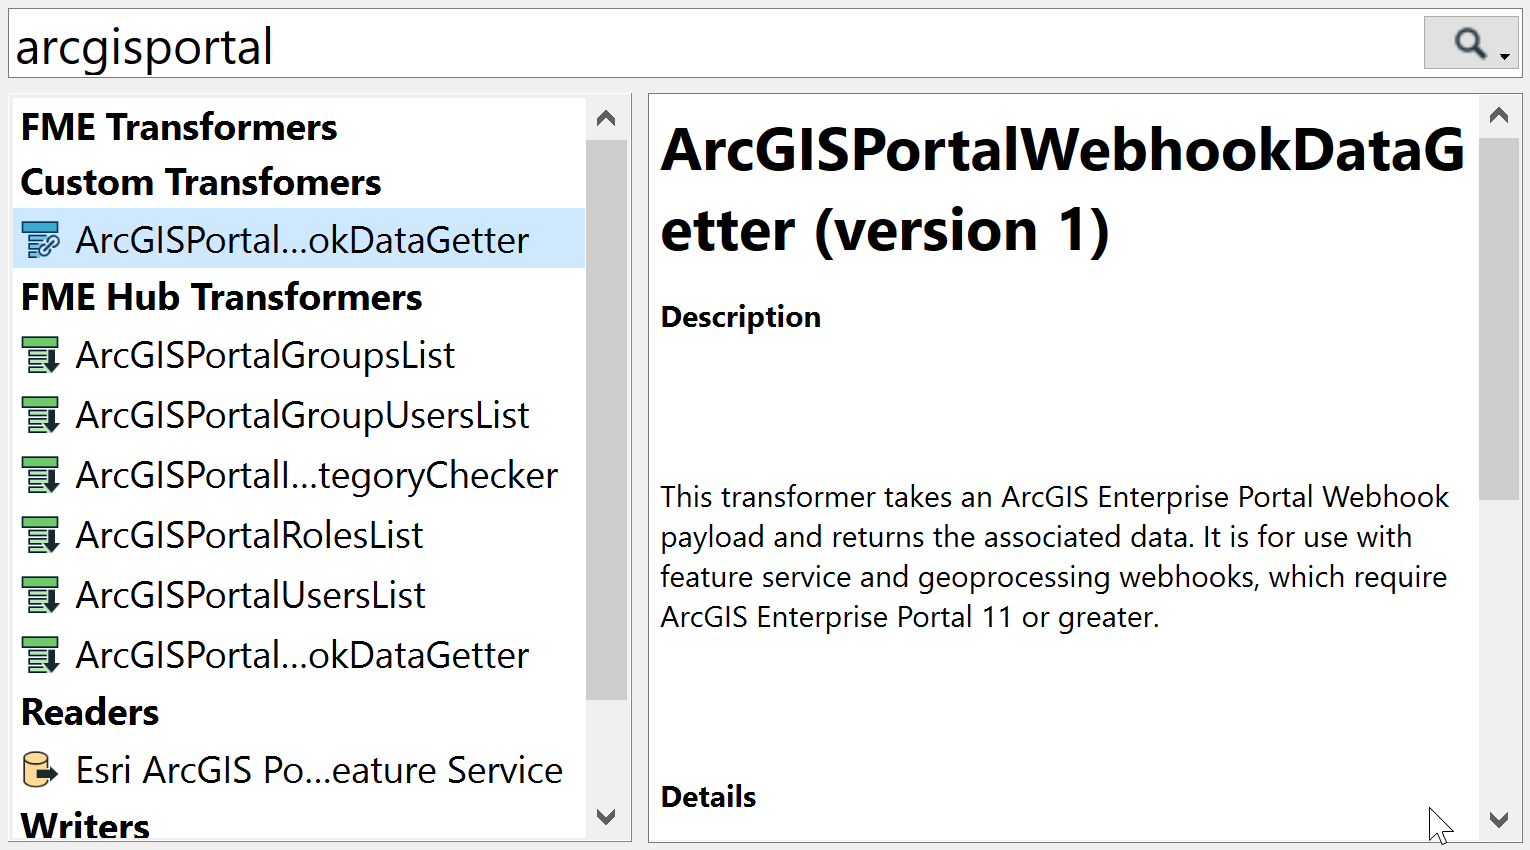Click the arcgisportal search input field
This screenshot has height=850, width=1530.
(400, 43)
